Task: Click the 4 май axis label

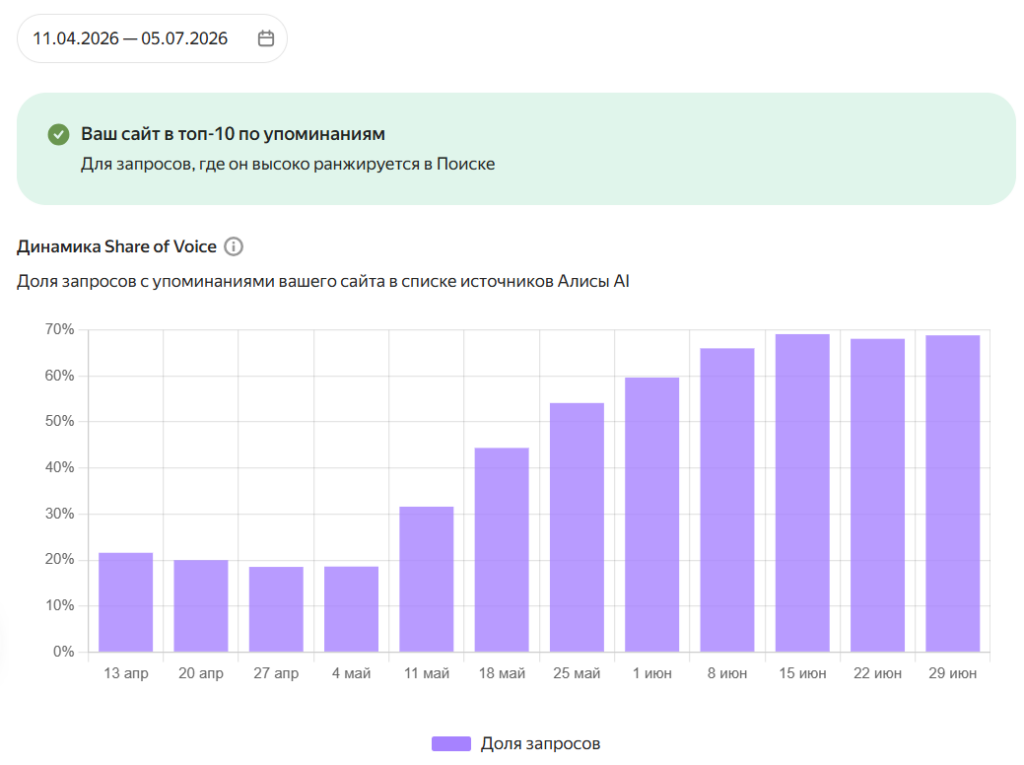Action: [x=351, y=673]
